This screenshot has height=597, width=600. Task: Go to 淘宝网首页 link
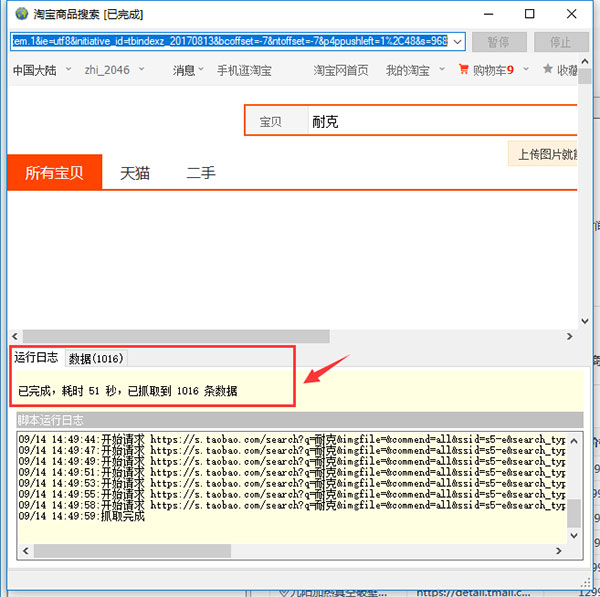coord(341,70)
